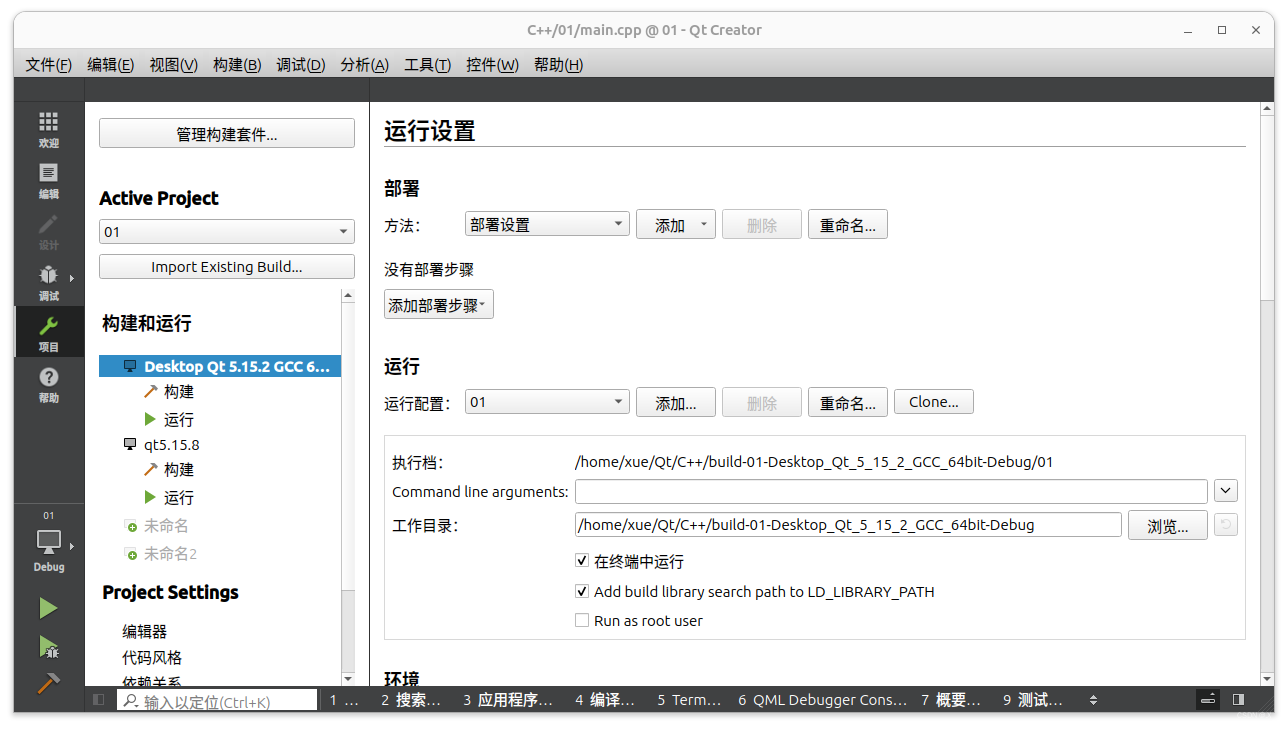Screen dimensions: 1288x729
Task: Open the 工具 menu
Action: pos(427,65)
